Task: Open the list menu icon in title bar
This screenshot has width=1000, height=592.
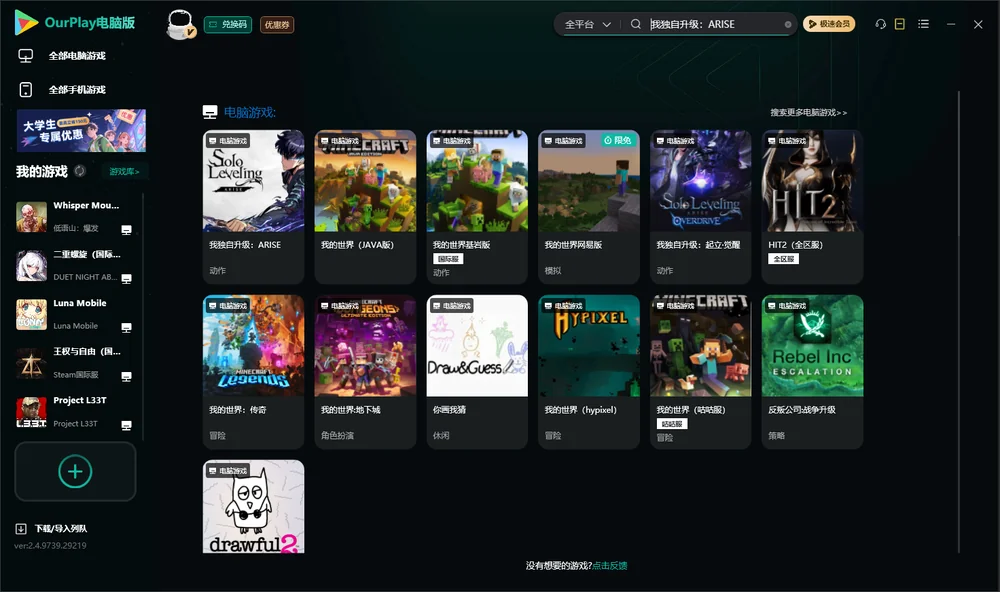Action: click(923, 24)
